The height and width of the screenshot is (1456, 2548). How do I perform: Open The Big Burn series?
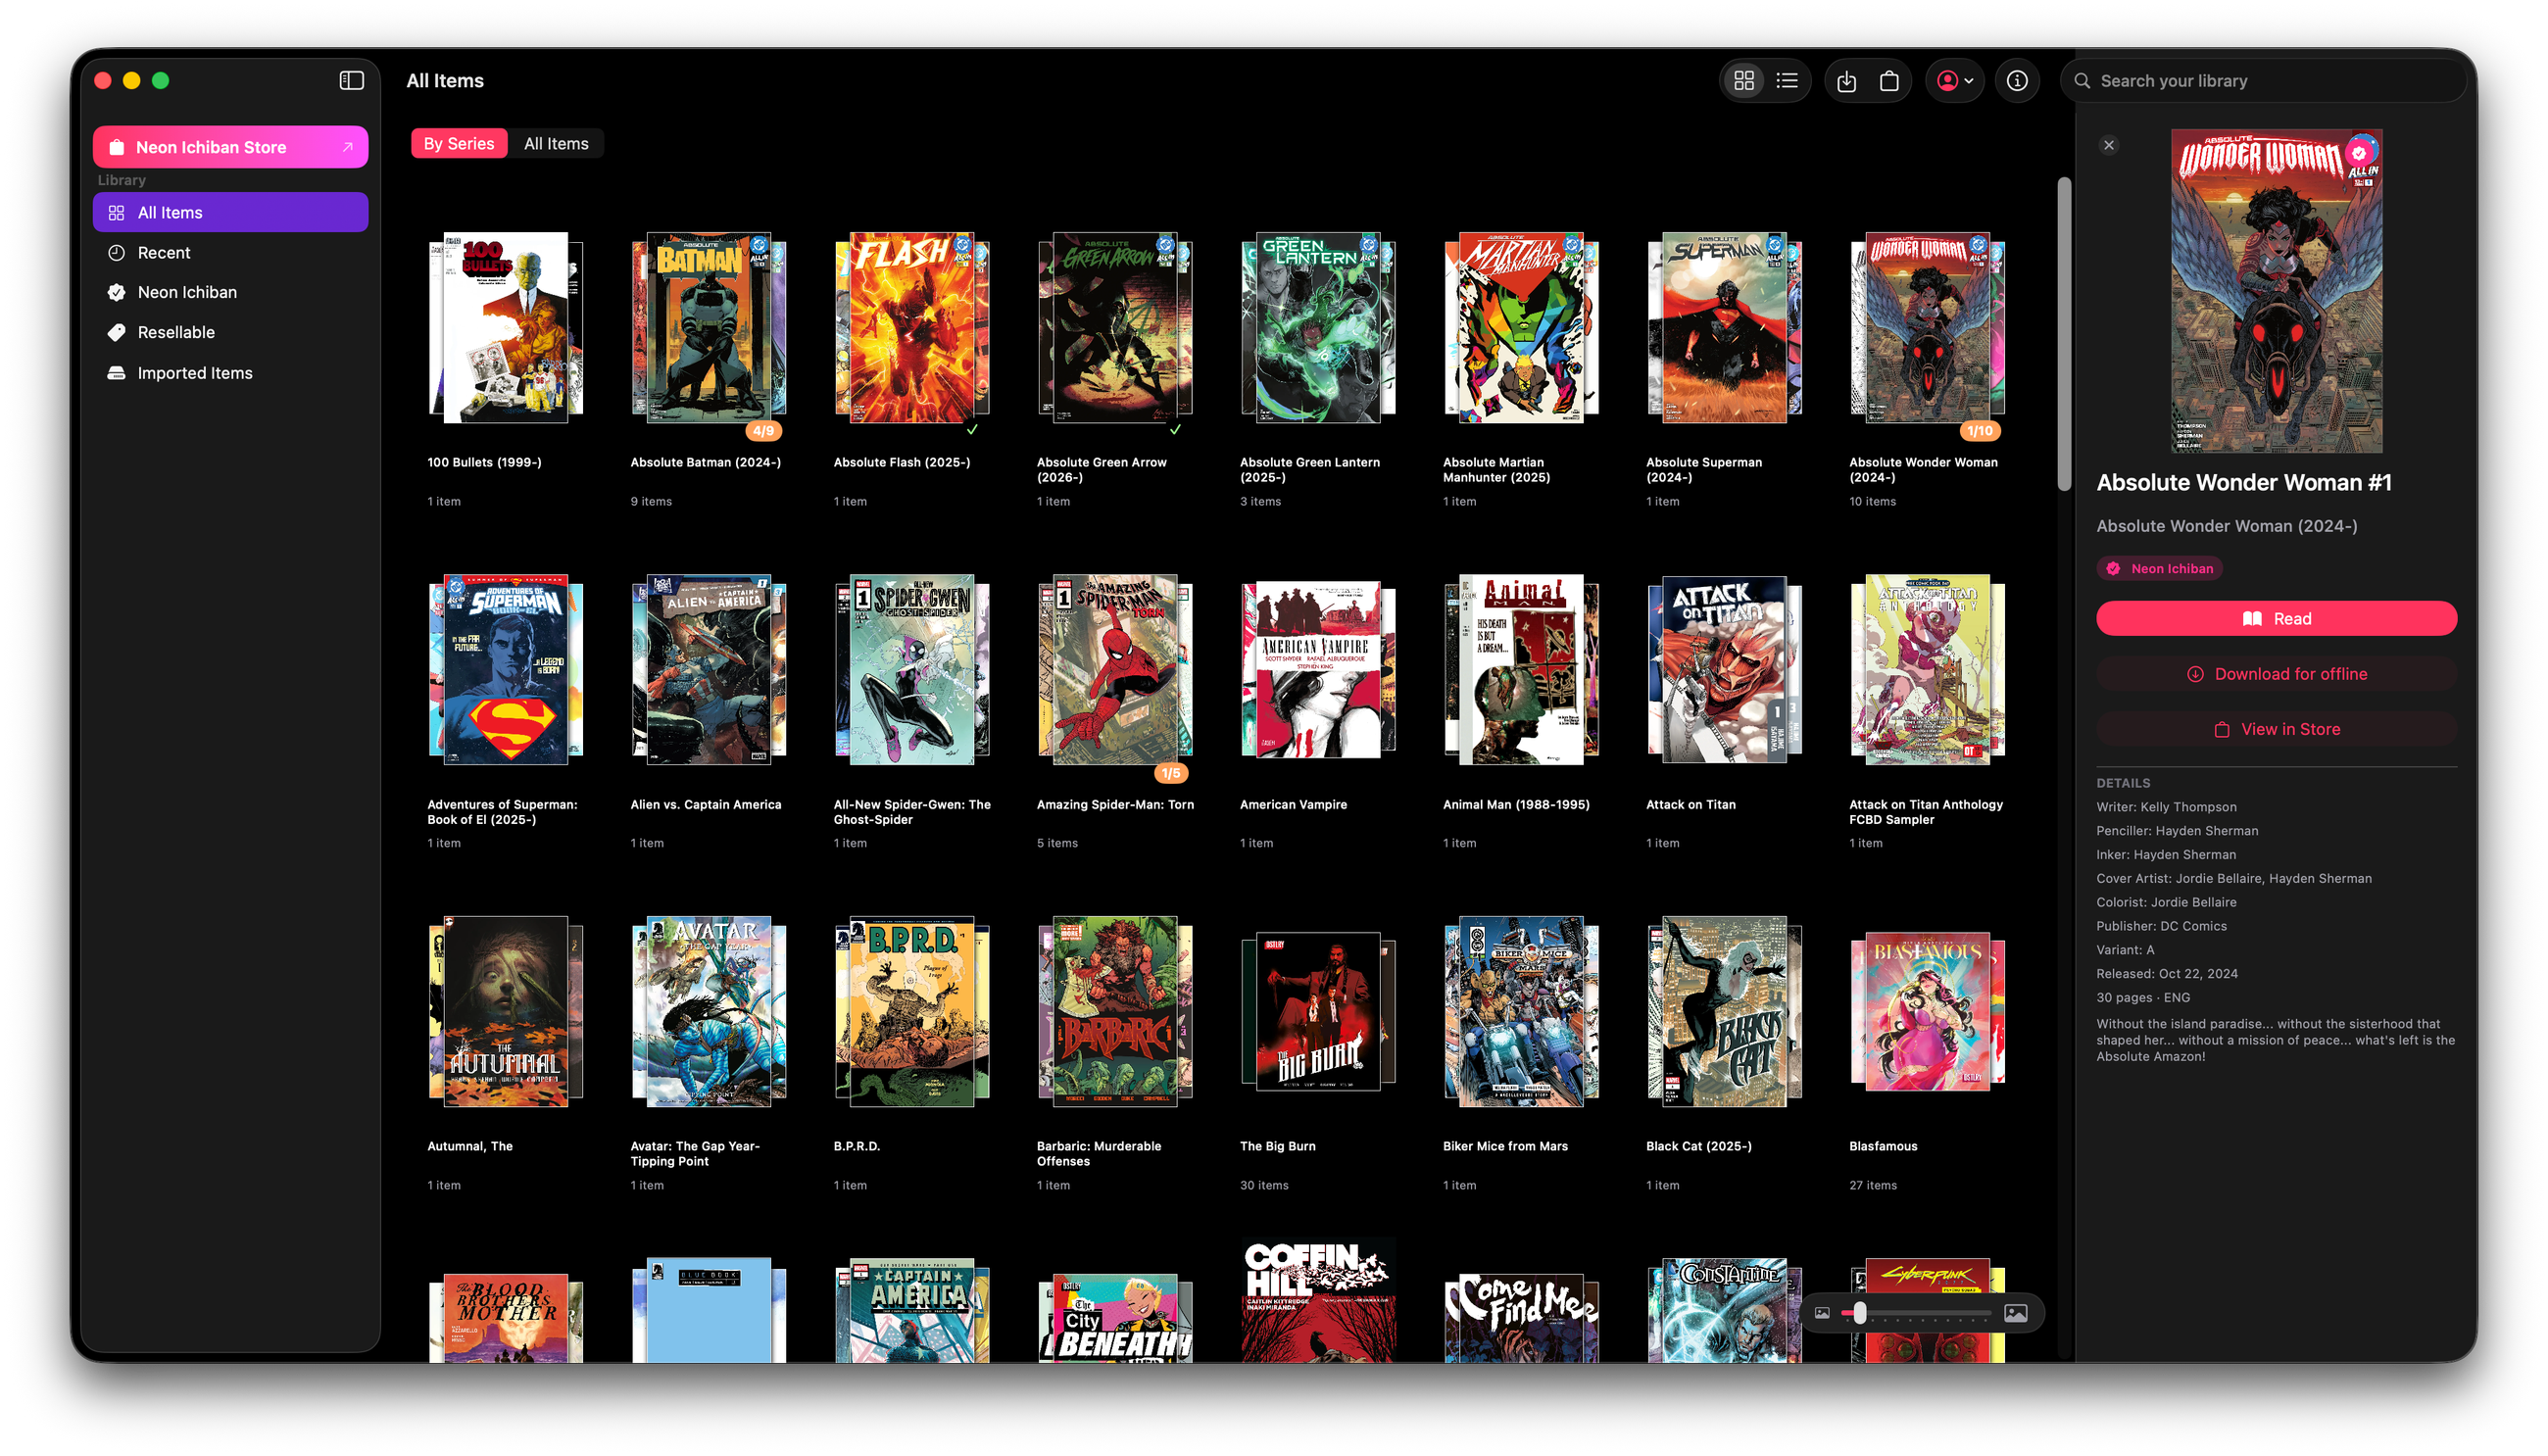click(x=1318, y=1011)
